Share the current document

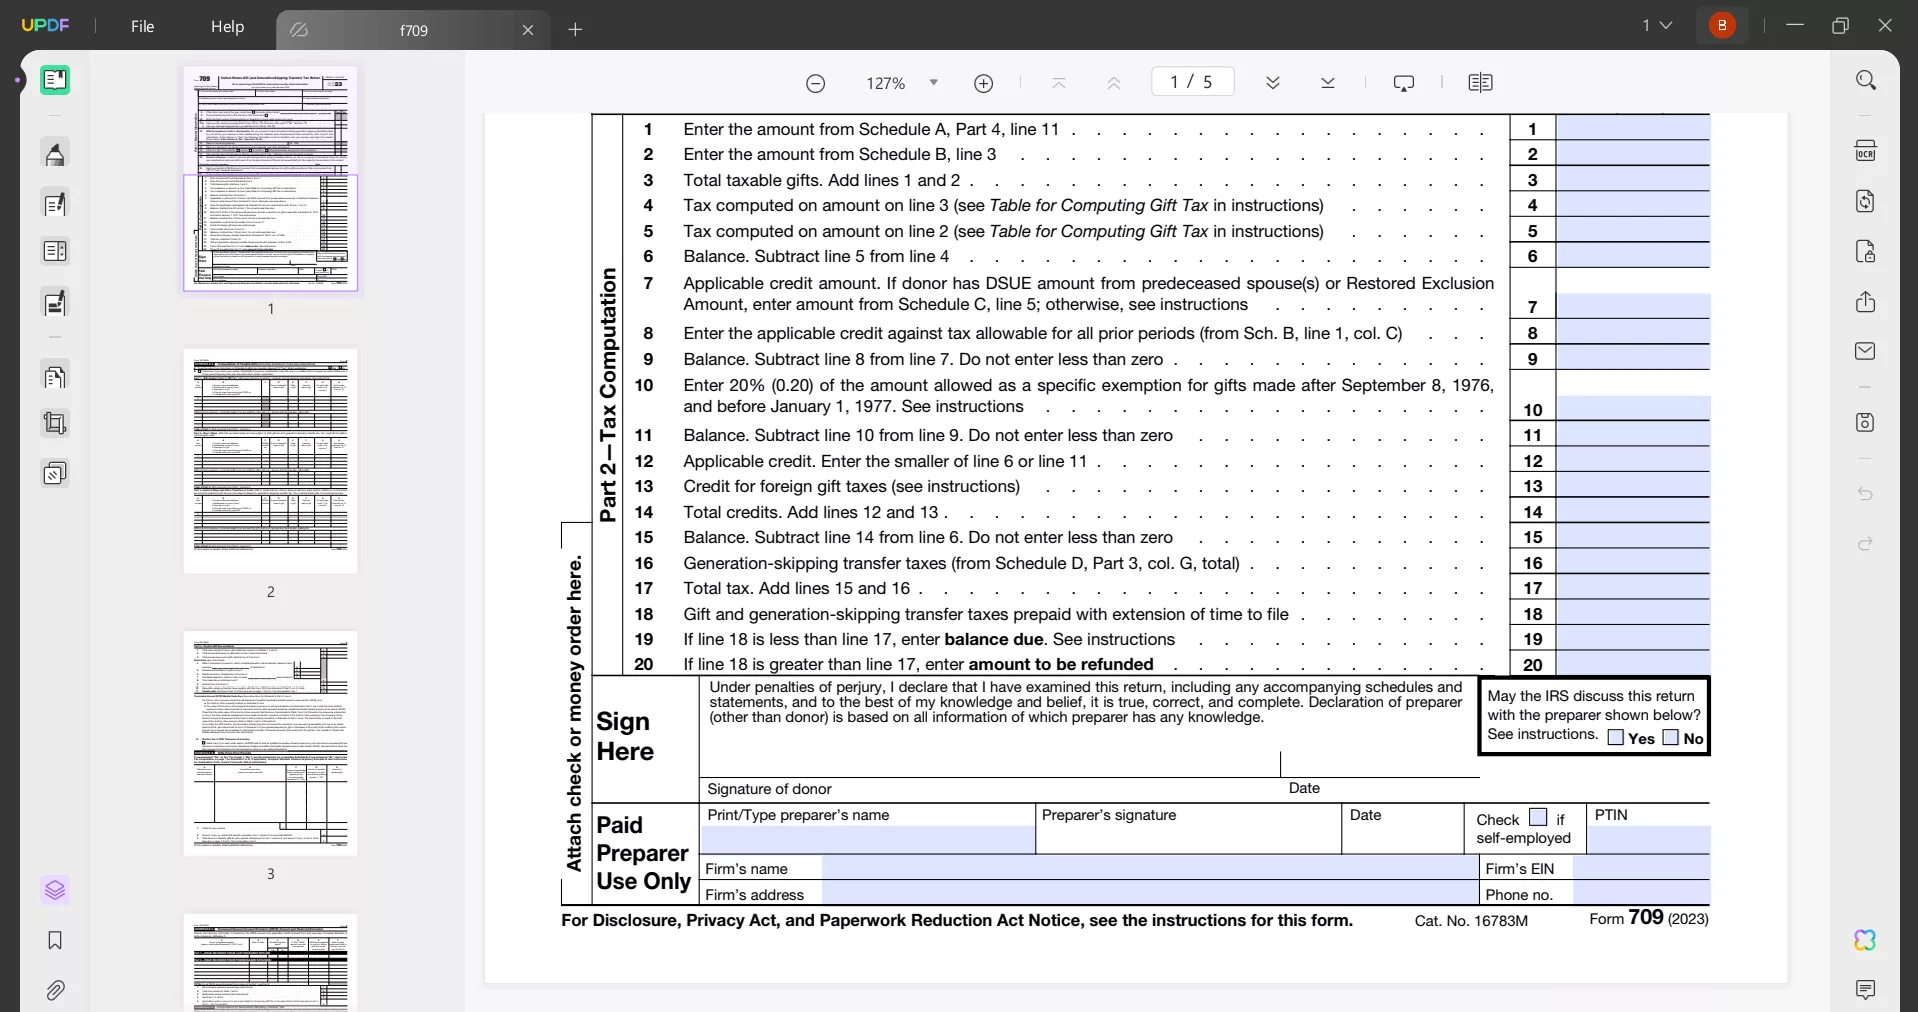point(1866,302)
